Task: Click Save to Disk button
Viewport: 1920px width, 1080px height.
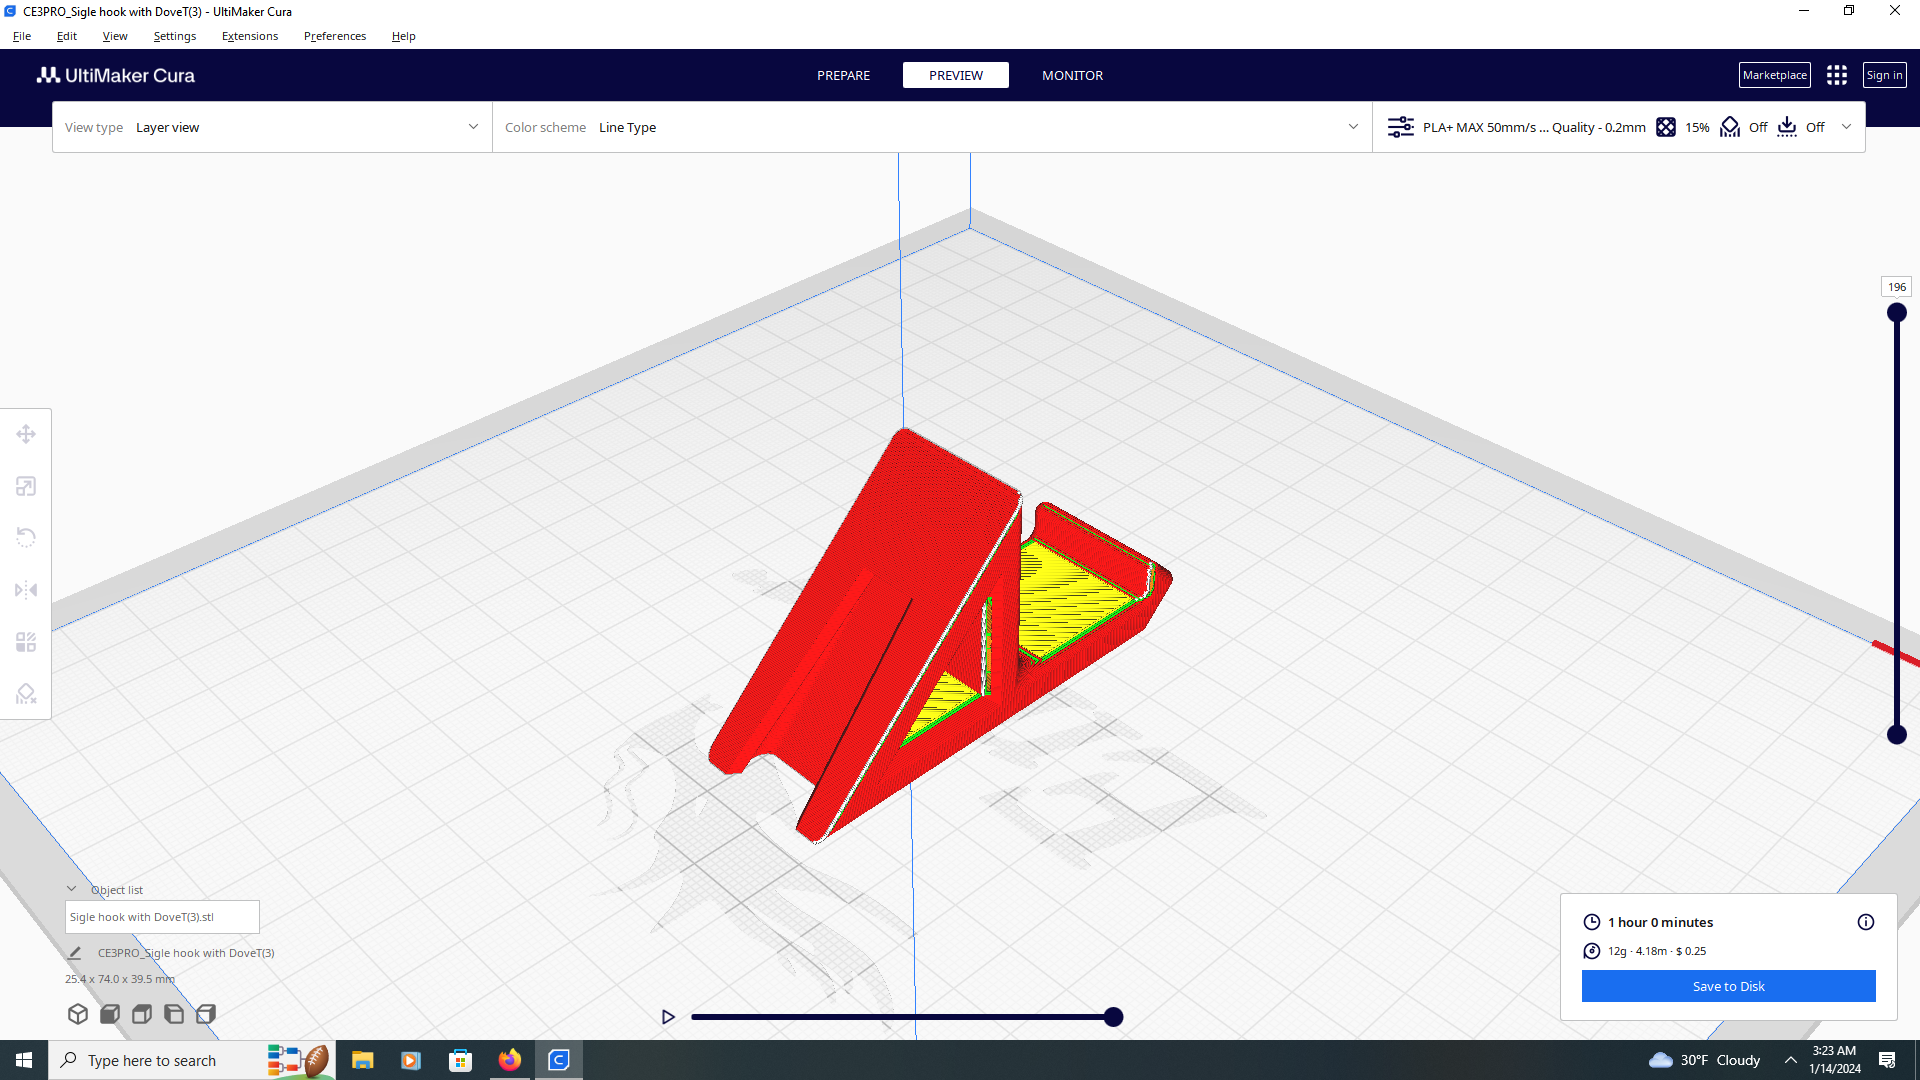Action: [x=1729, y=986]
